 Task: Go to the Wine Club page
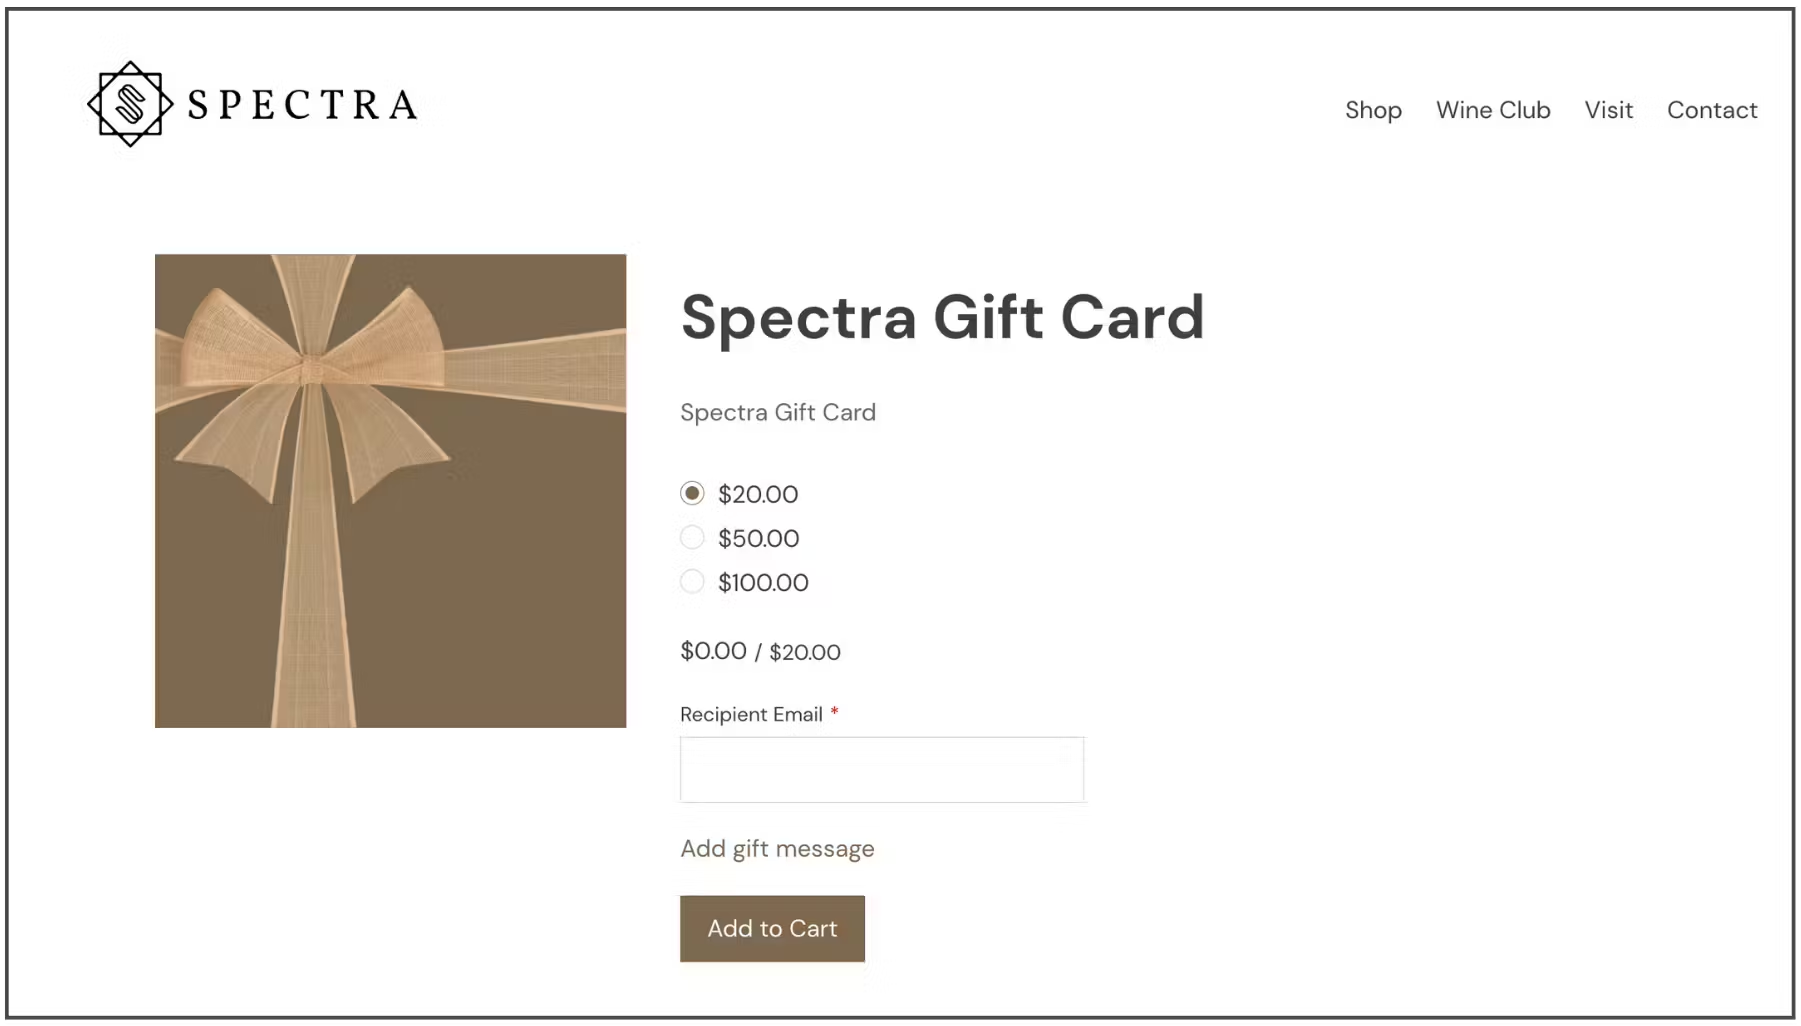coord(1492,110)
